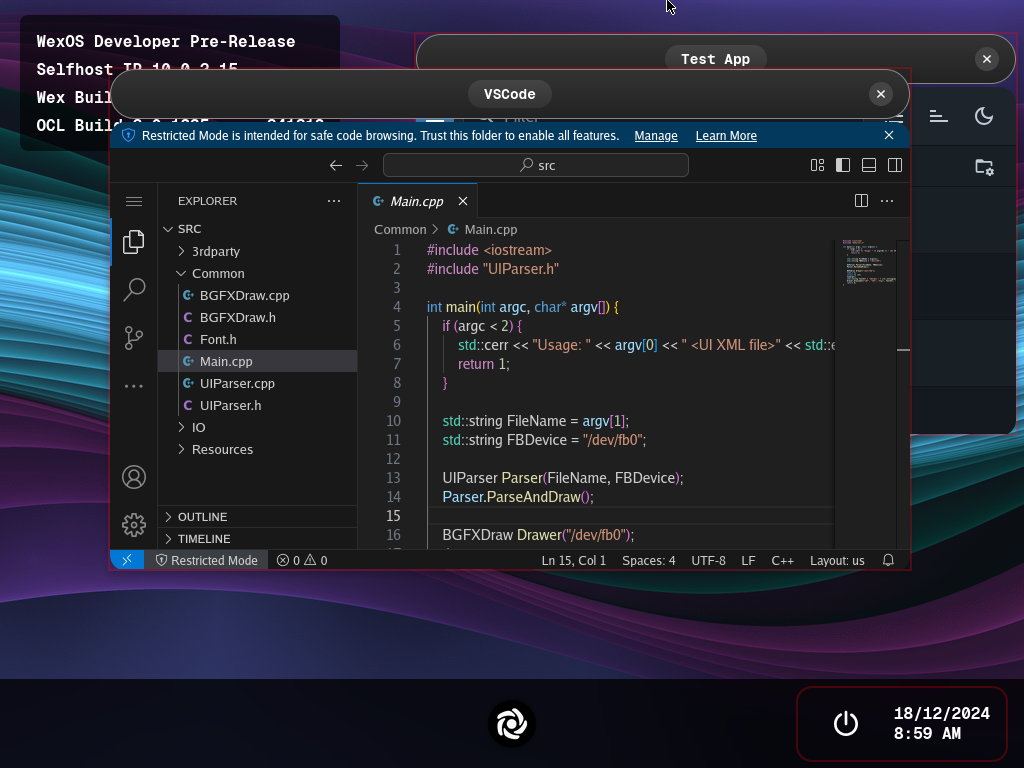Click the src command center search box
1024x768 pixels.
click(x=536, y=165)
